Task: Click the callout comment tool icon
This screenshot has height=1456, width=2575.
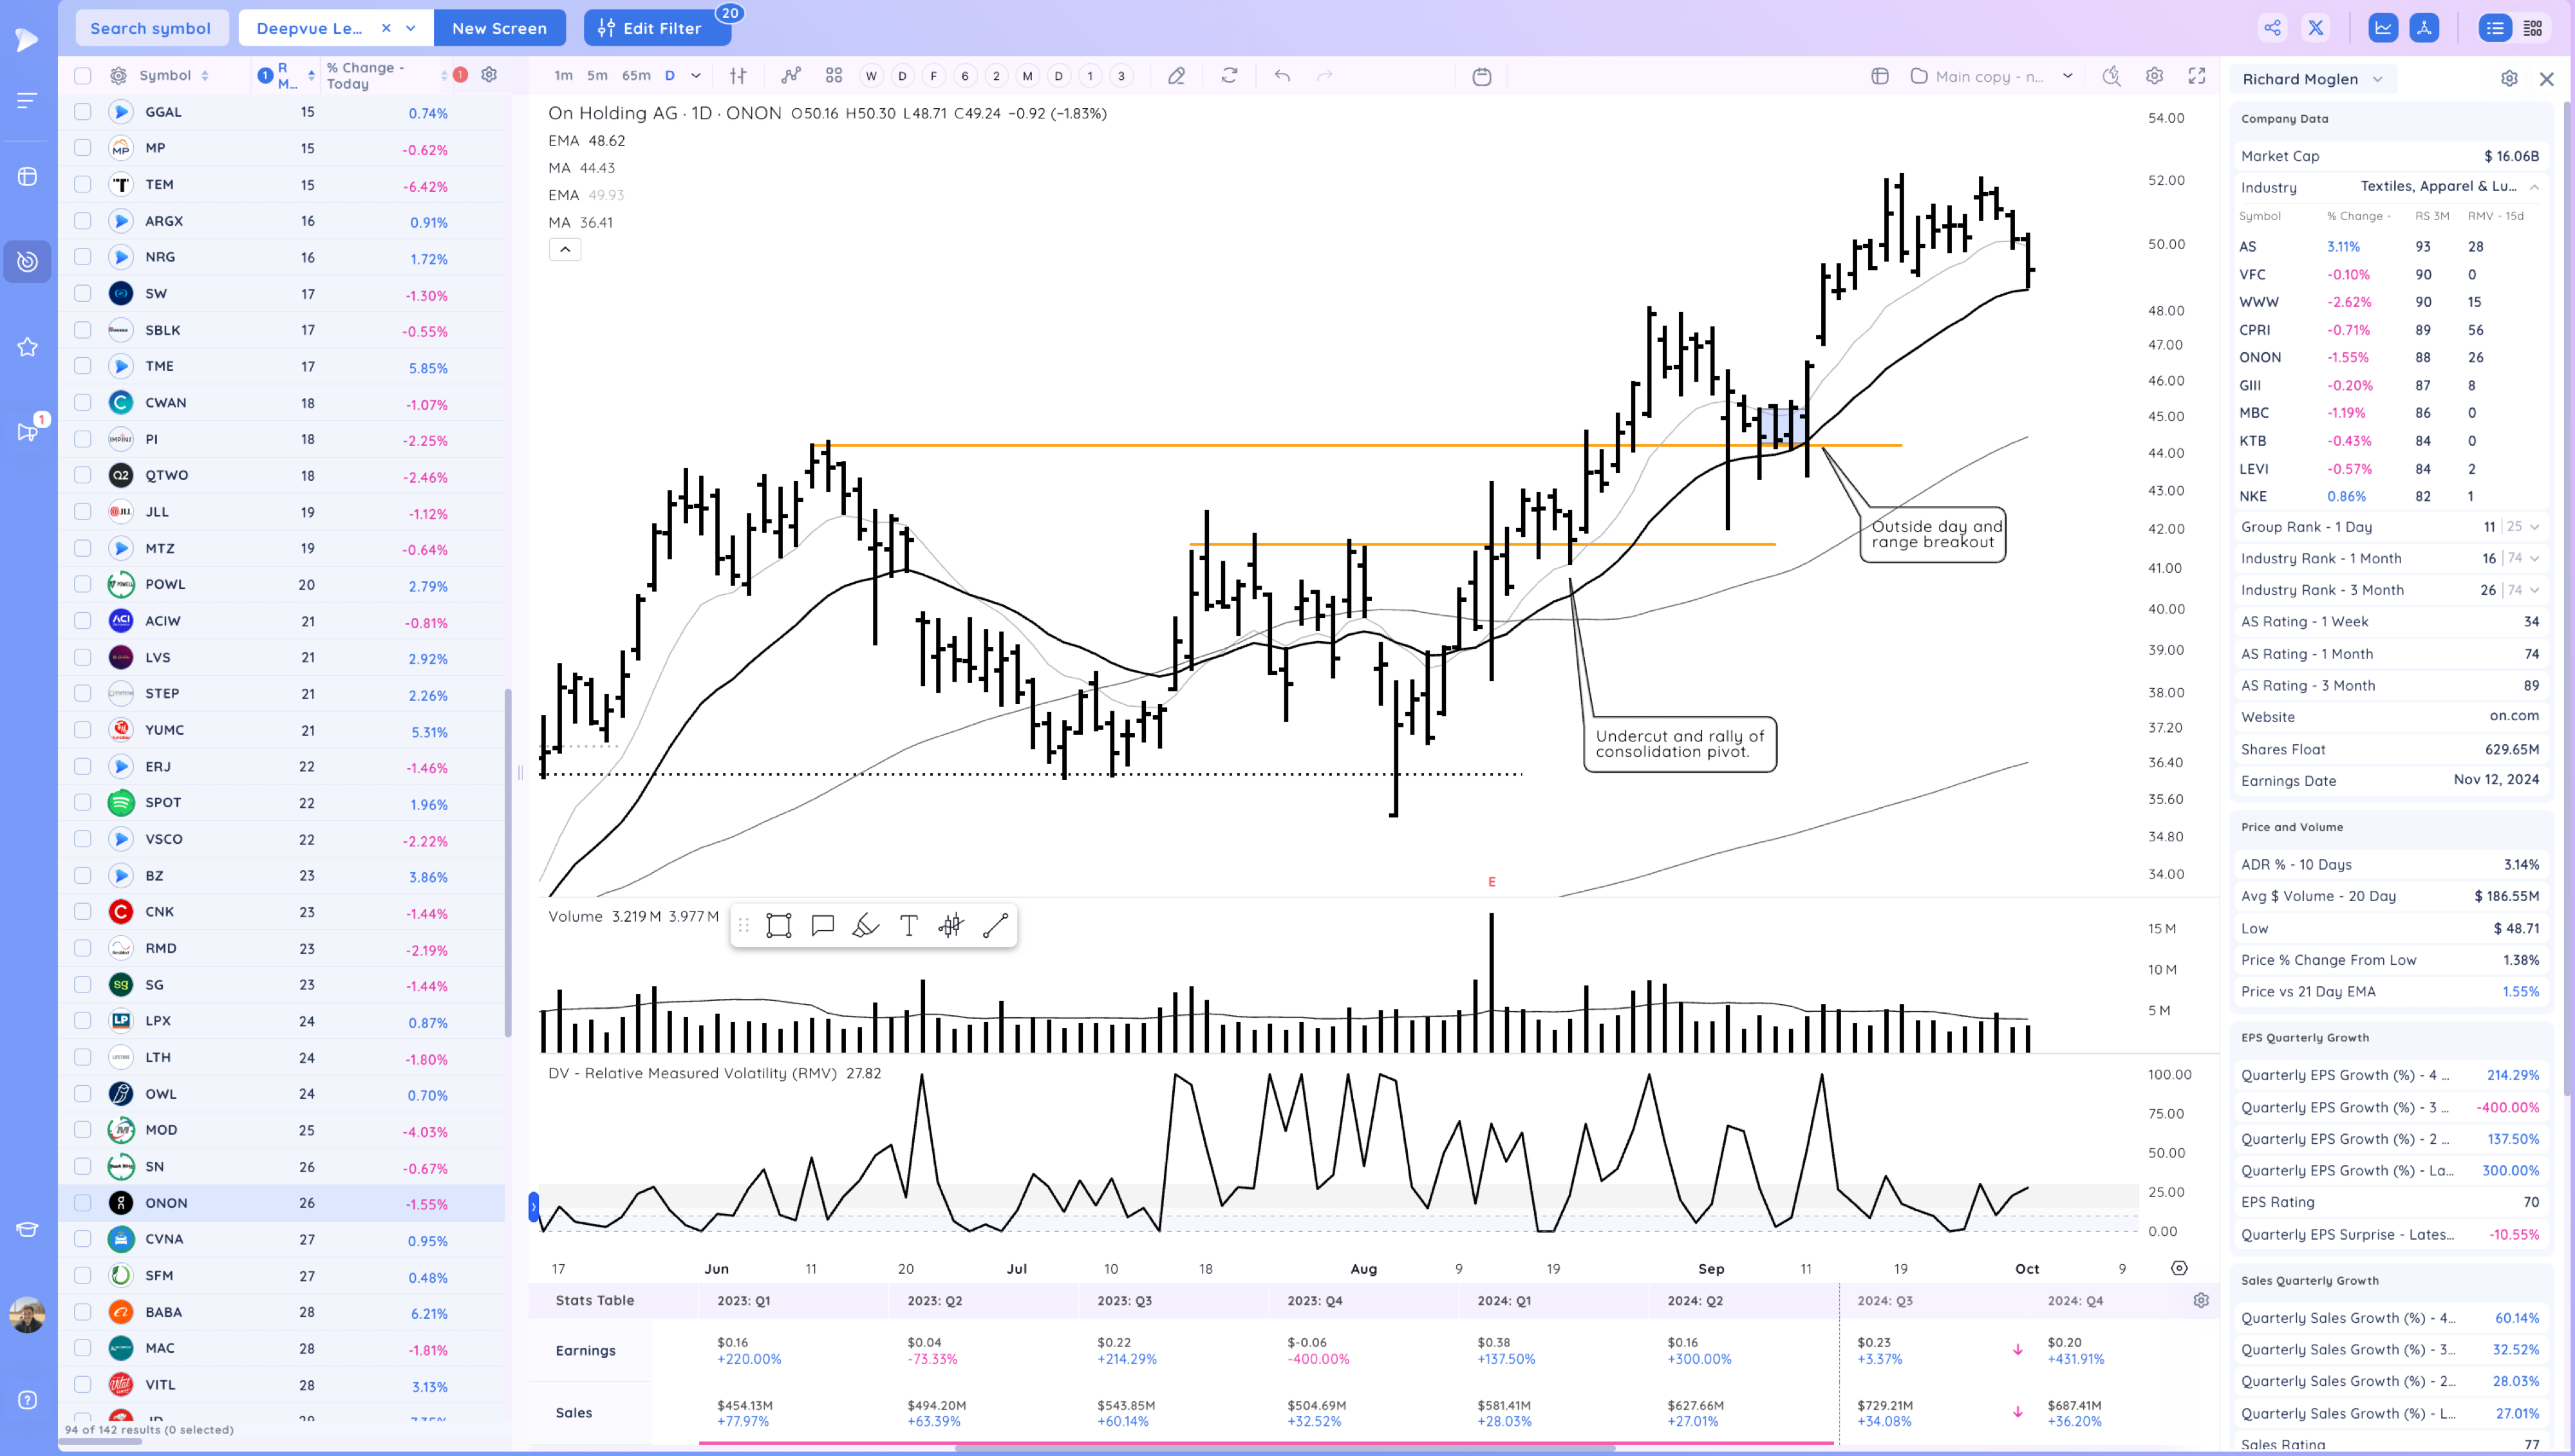Action: [x=822, y=925]
